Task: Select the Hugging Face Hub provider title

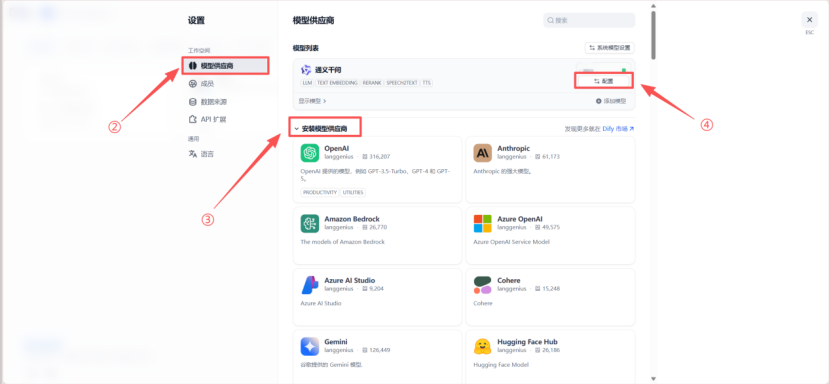Action: 527,342
